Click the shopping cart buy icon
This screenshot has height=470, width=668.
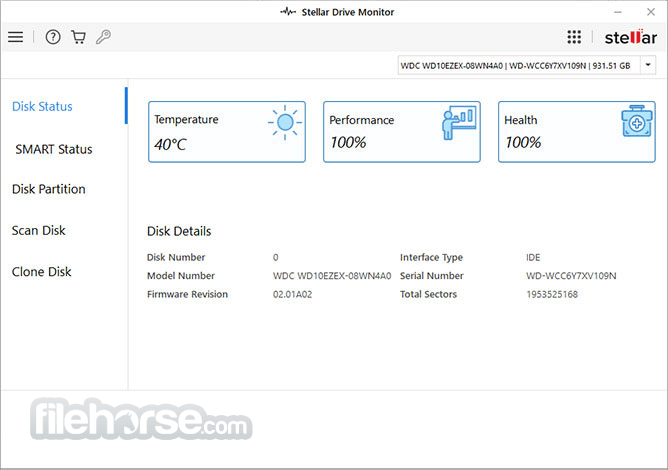pos(78,37)
